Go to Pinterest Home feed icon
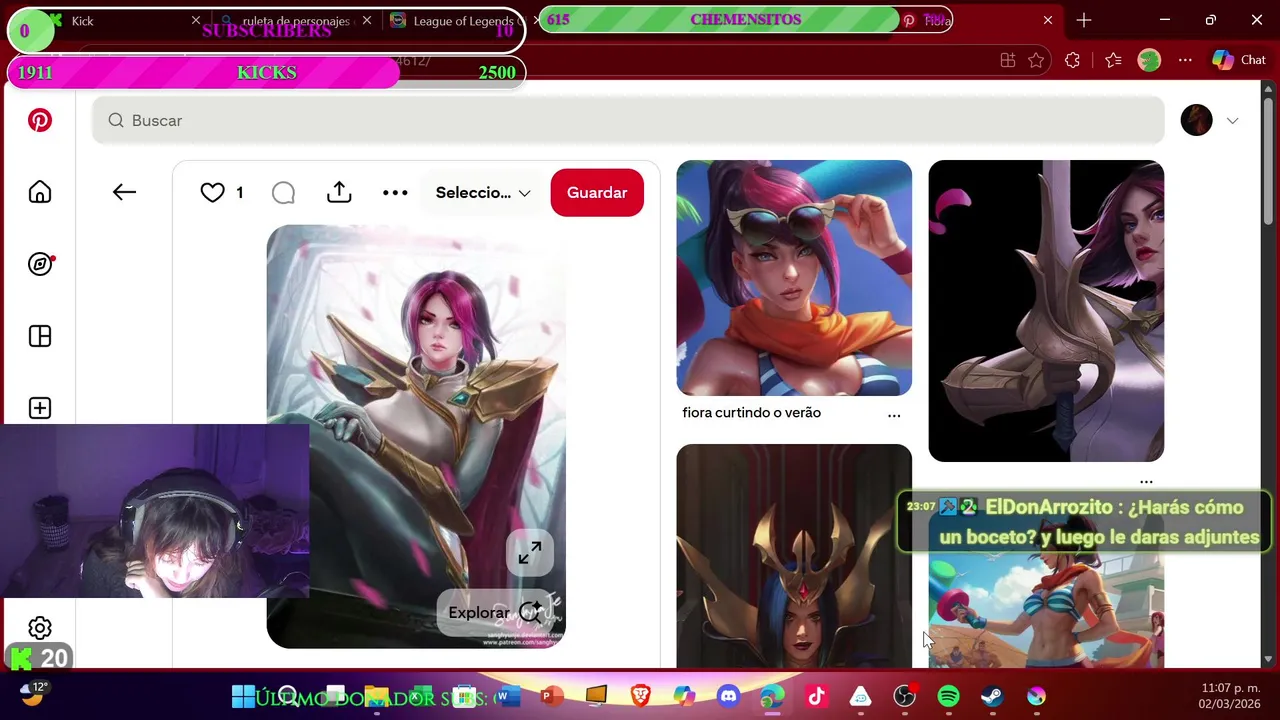 point(40,192)
